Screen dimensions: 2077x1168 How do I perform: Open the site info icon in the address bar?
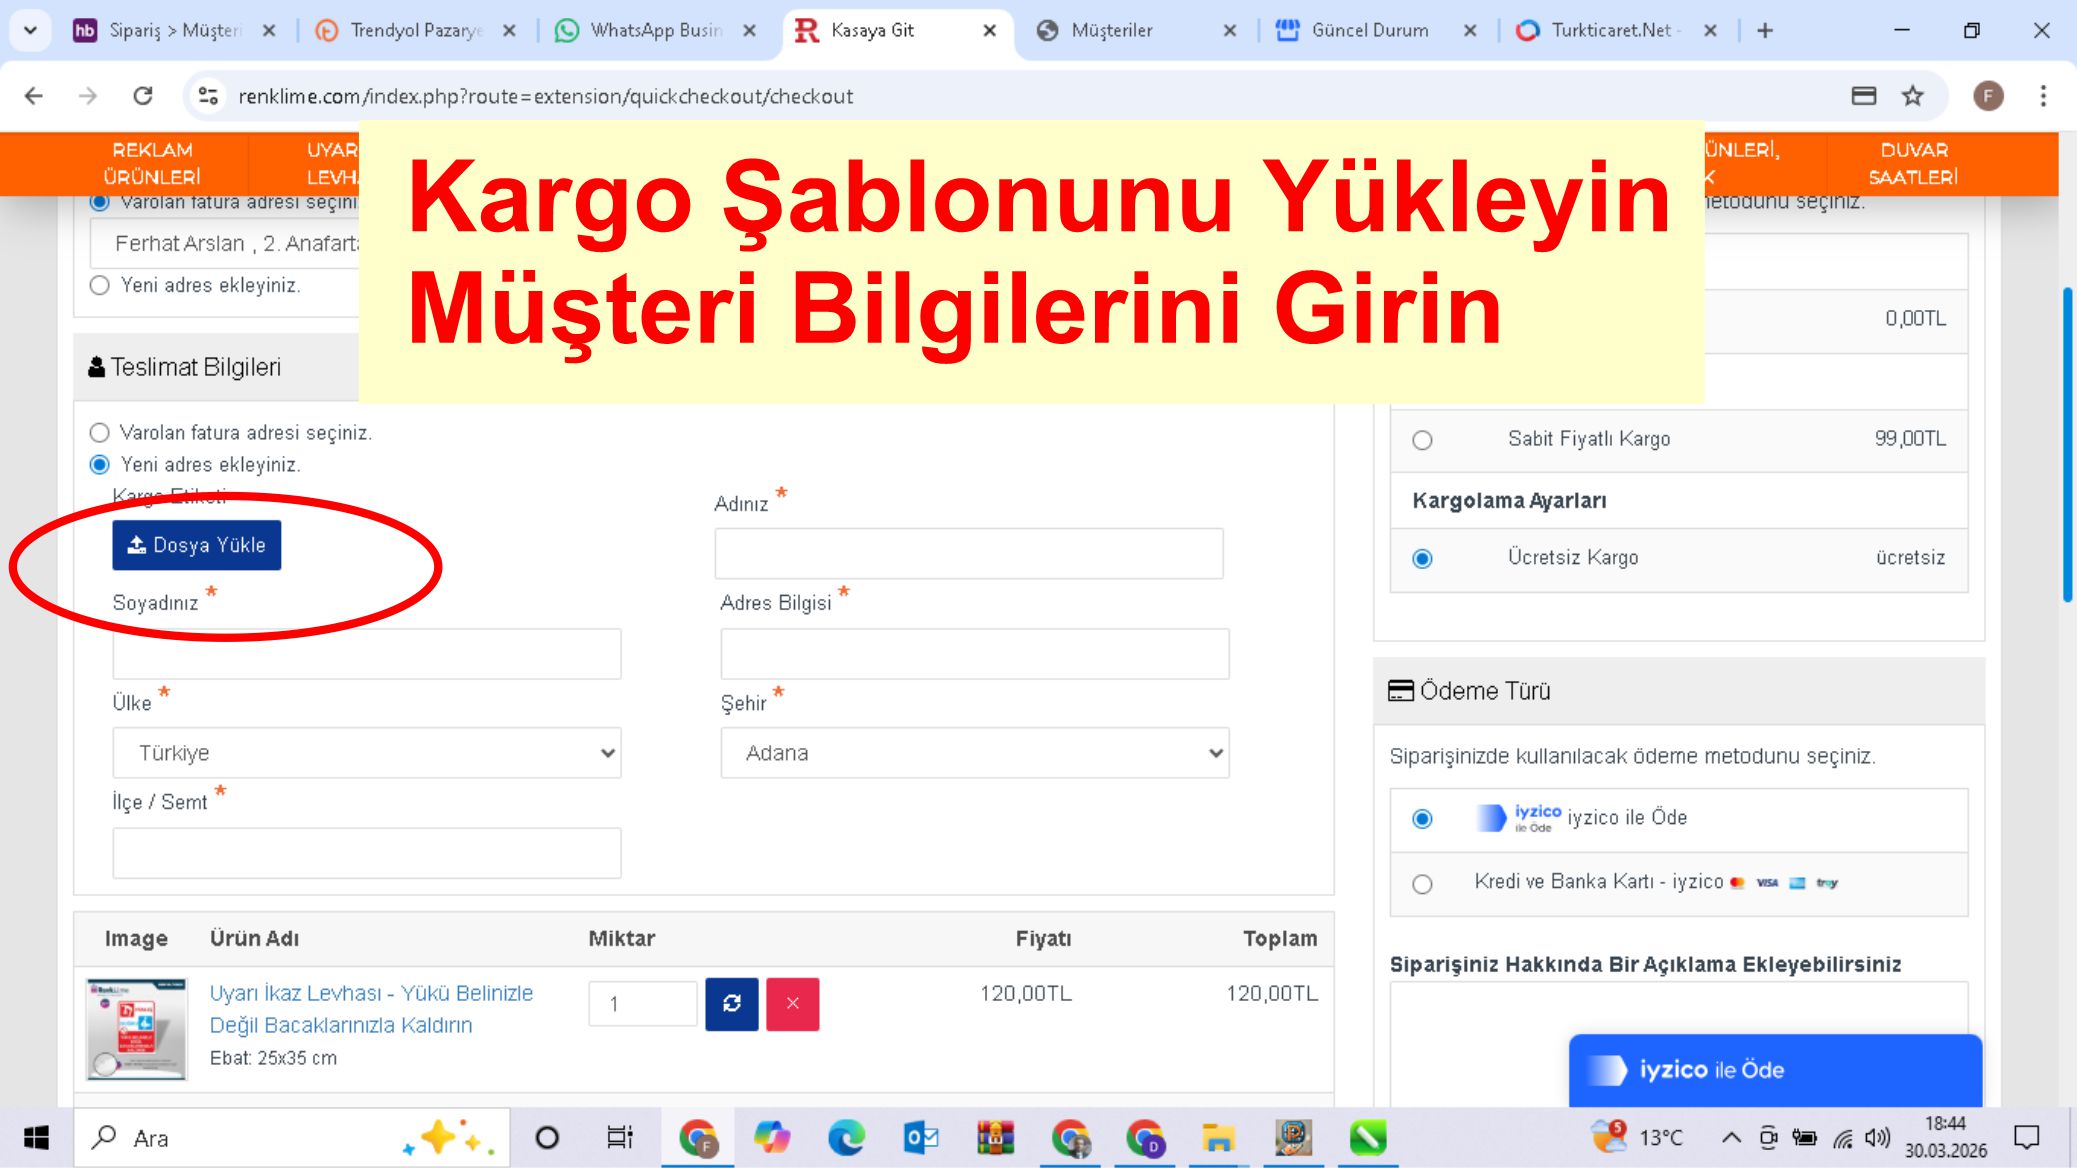pyautogui.click(x=208, y=96)
